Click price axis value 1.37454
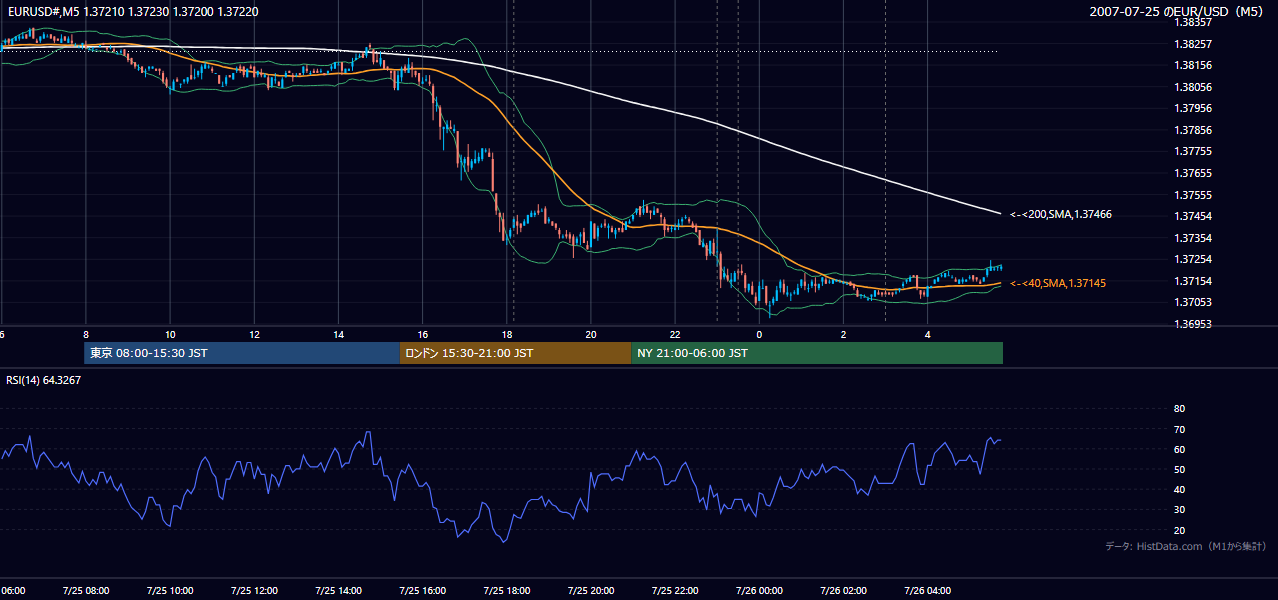 click(x=1193, y=216)
